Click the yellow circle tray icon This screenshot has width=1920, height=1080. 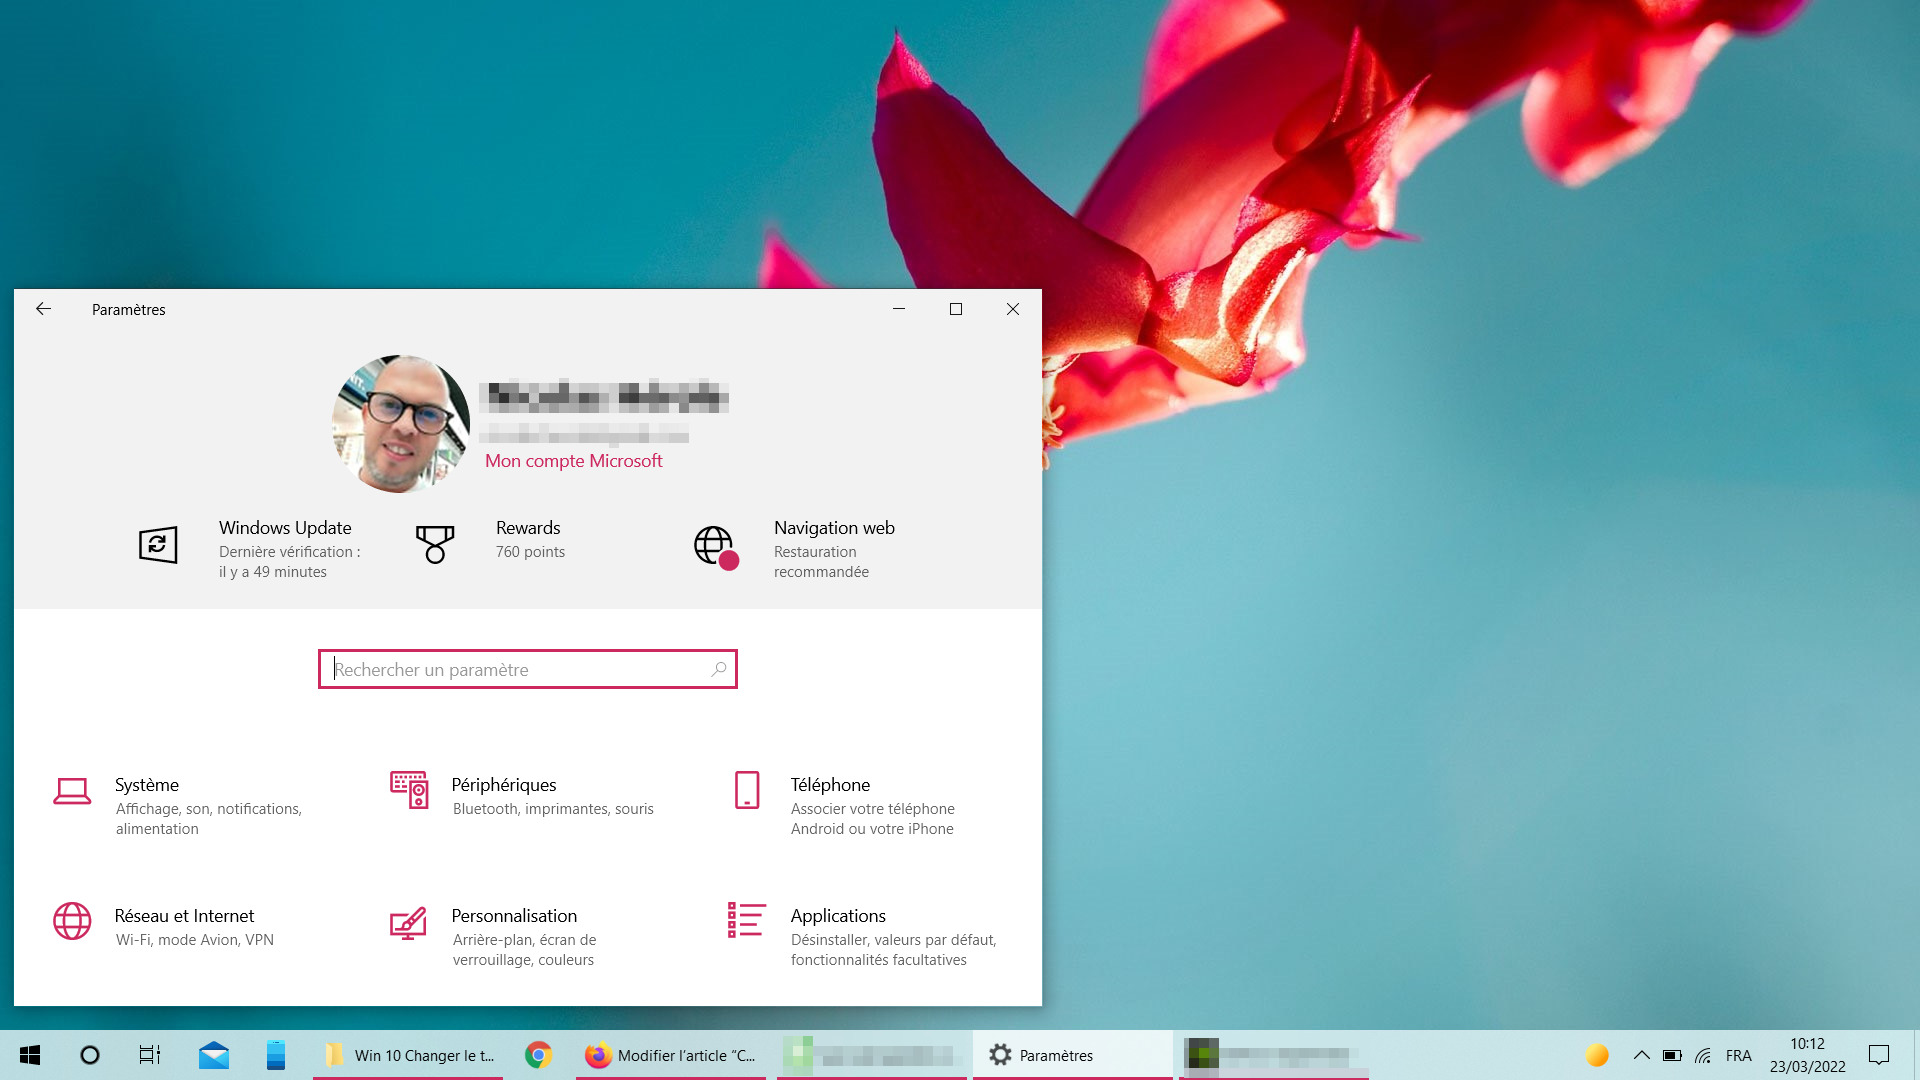[1597, 1055]
